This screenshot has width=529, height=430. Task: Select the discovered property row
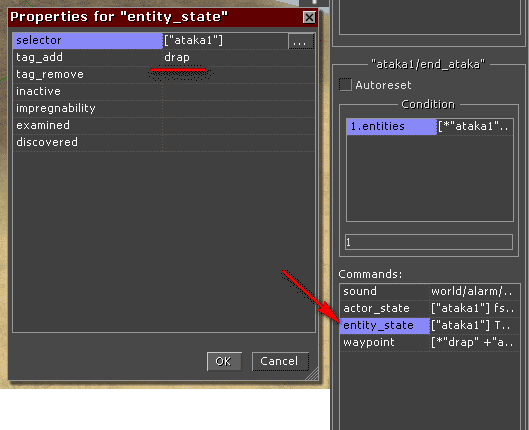tap(164, 142)
